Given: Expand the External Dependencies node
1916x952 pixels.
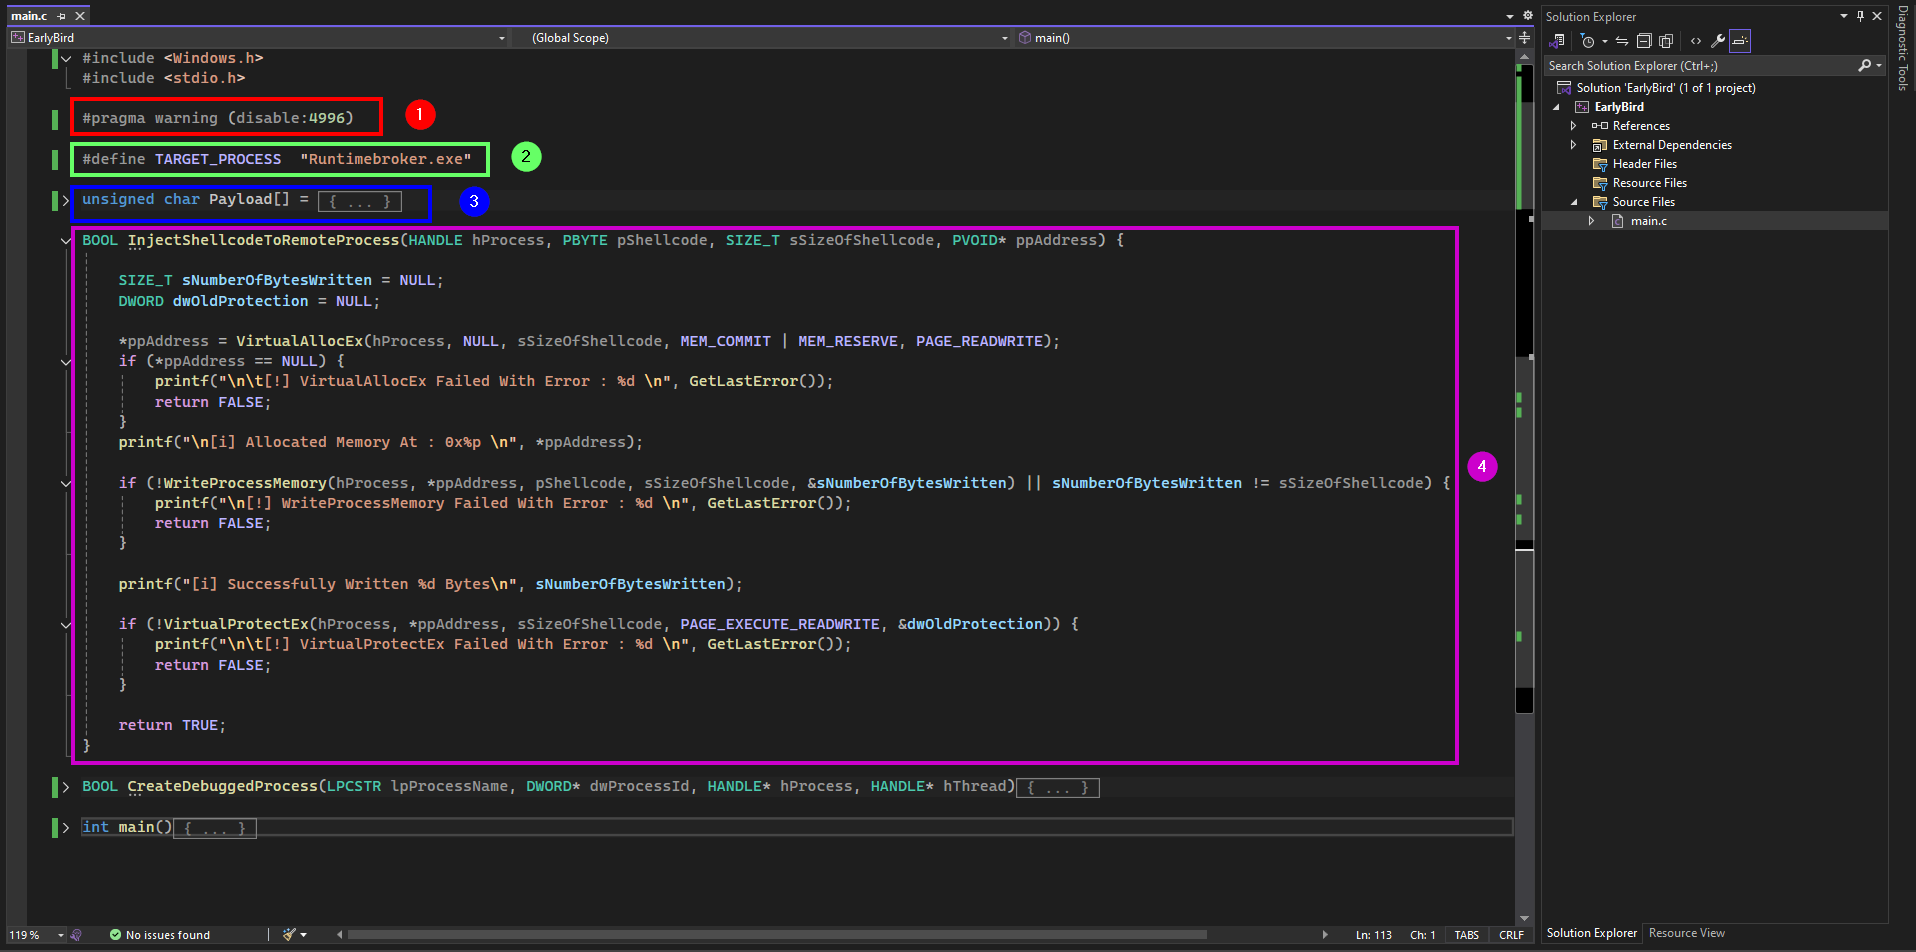Looking at the screenshot, I should click(x=1574, y=145).
